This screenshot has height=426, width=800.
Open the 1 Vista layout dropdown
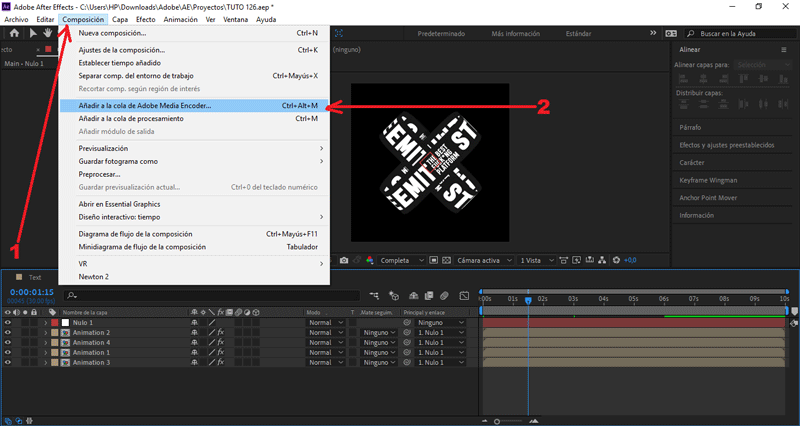click(536, 260)
